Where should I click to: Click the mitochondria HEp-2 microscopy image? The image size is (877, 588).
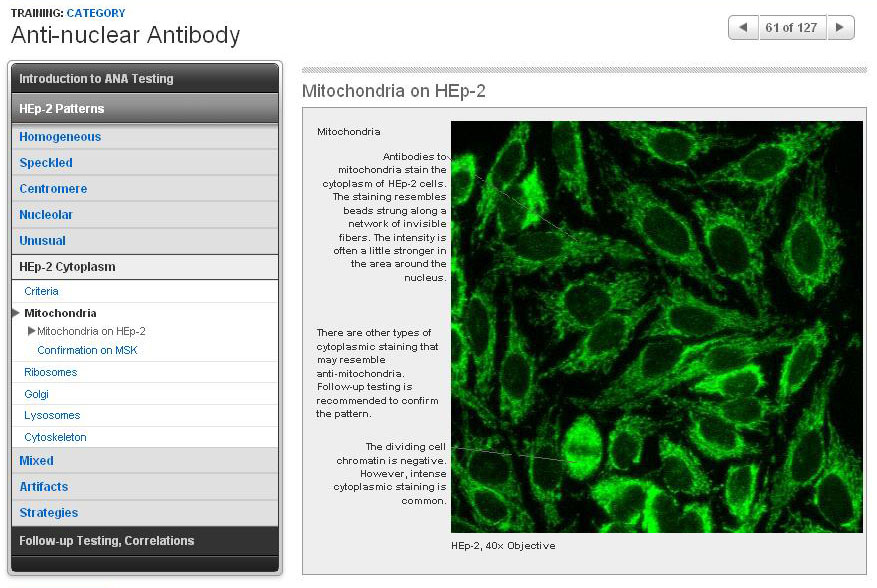click(656, 327)
